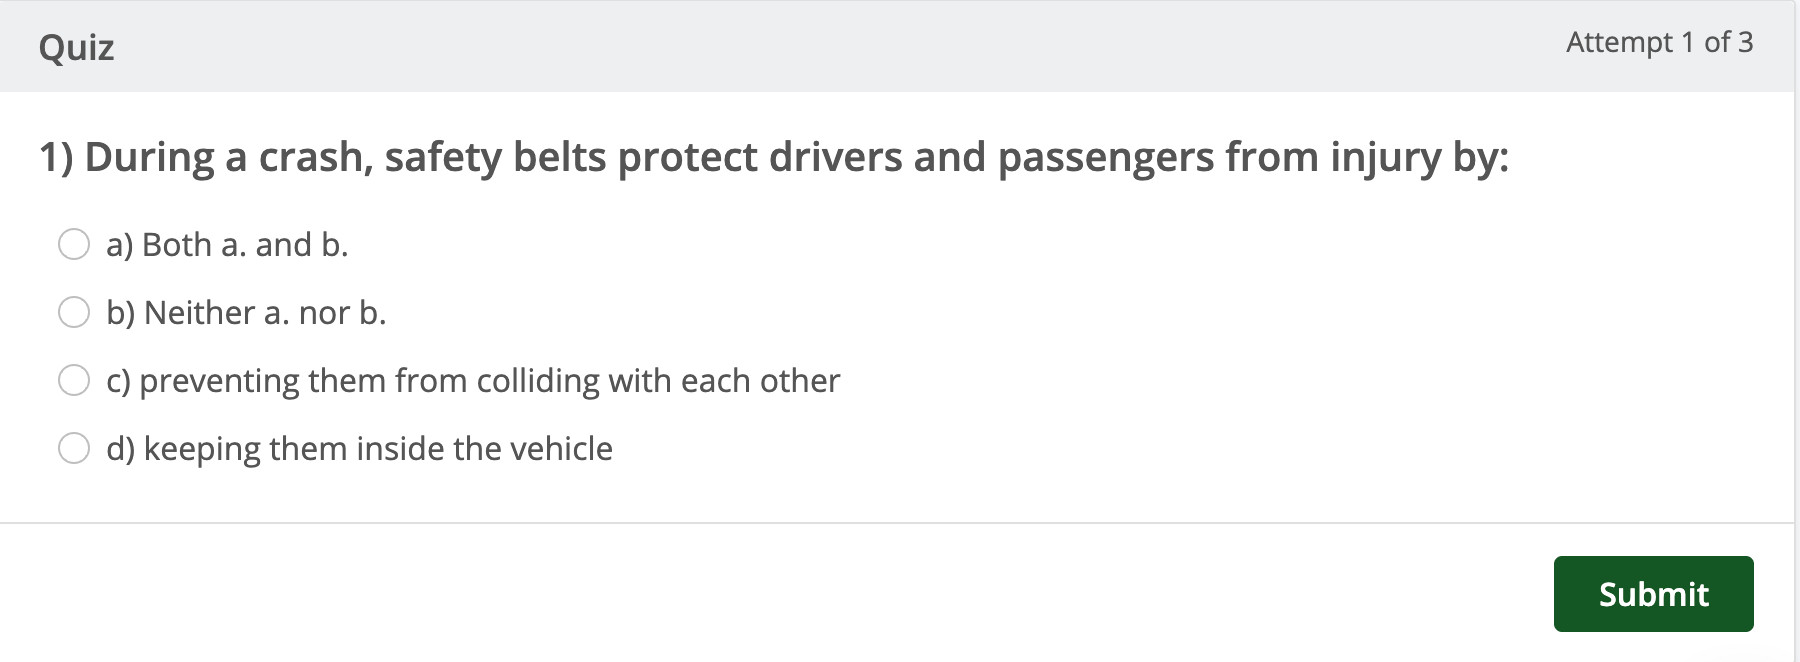1800x662 pixels.
Task: Pick the radio button beside option d
Action: (x=74, y=448)
